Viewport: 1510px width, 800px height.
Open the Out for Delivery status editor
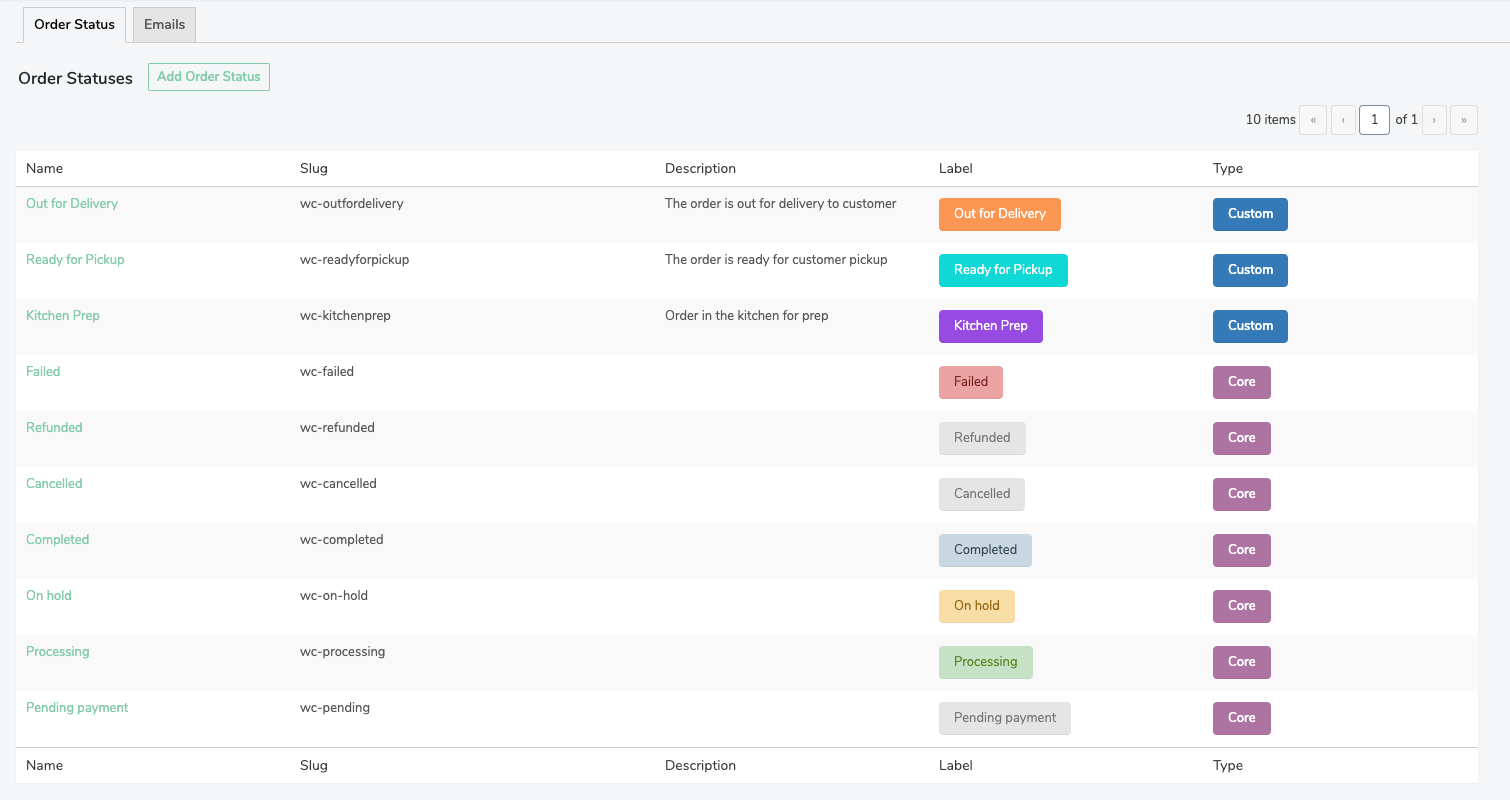pyautogui.click(x=71, y=203)
